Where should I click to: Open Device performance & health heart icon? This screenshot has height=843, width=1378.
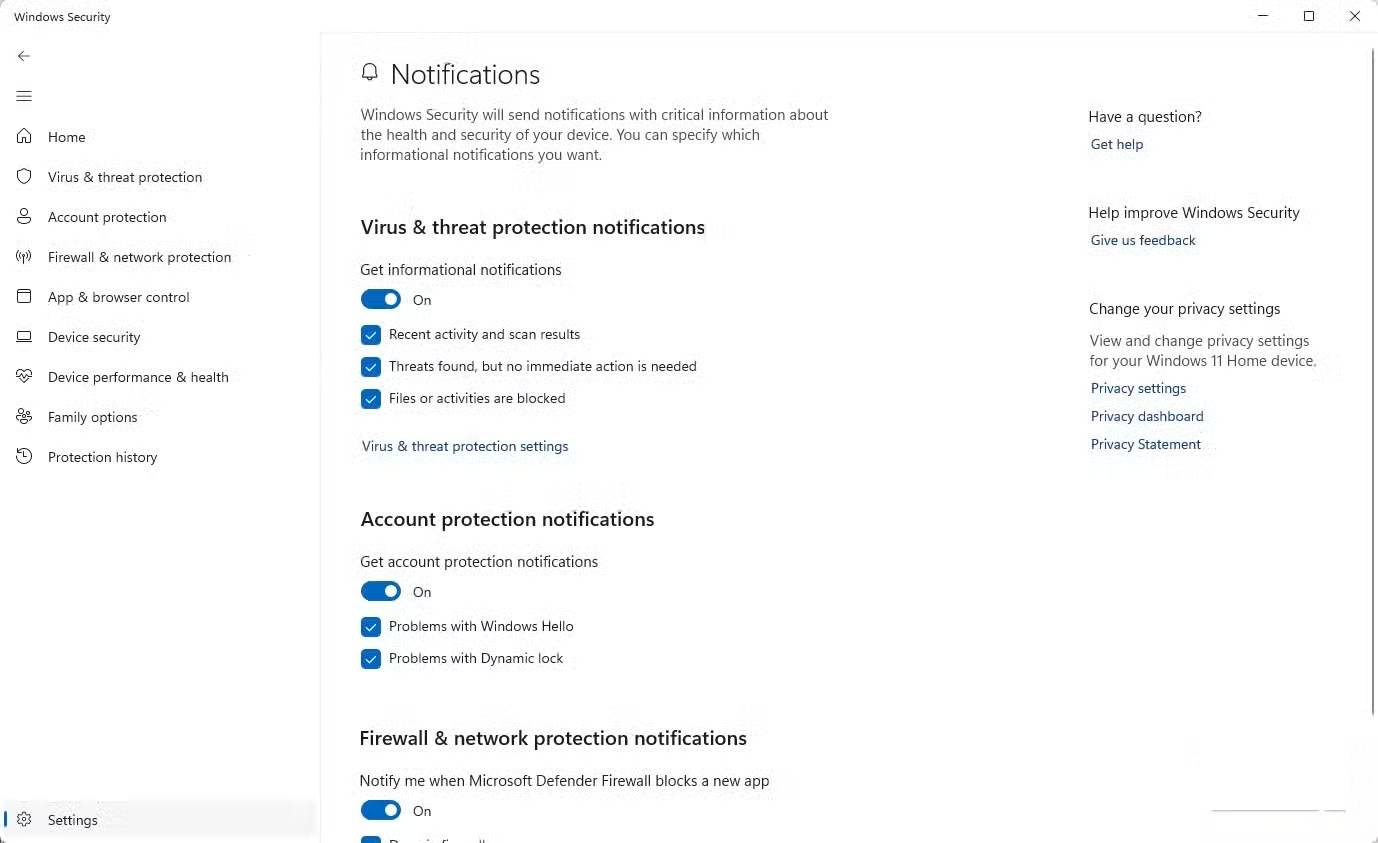[24, 377]
